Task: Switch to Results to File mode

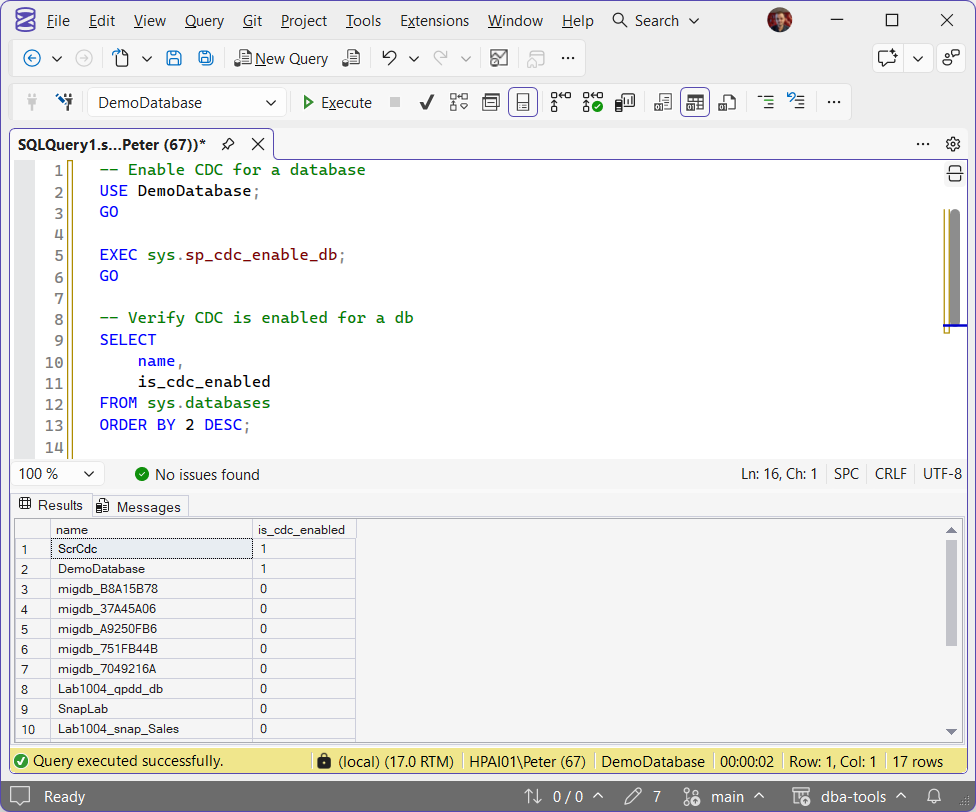Action: (727, 102)
